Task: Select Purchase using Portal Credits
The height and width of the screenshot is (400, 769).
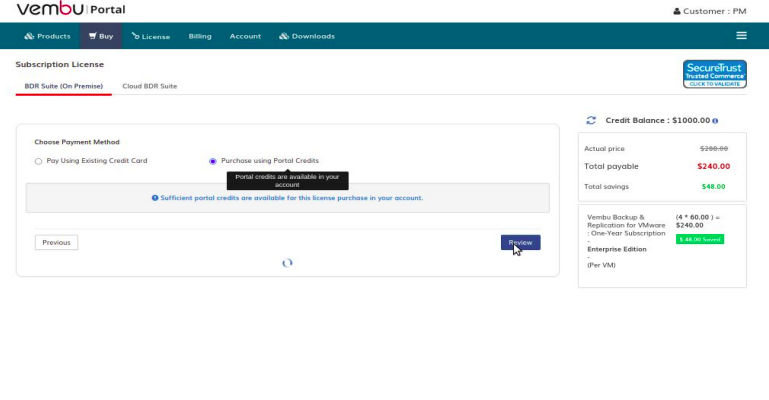Action: click(x=212, y=161)
